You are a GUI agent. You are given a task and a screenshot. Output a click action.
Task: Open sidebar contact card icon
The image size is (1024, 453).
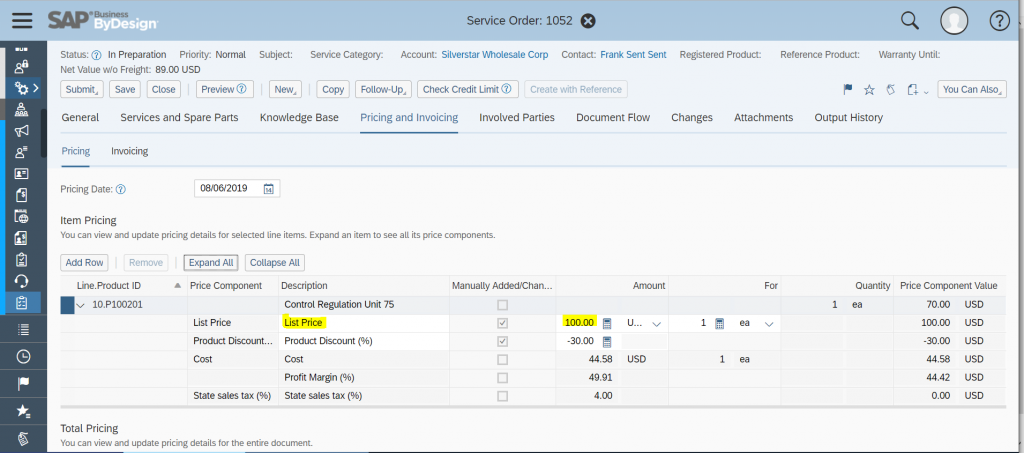point(22,174)
